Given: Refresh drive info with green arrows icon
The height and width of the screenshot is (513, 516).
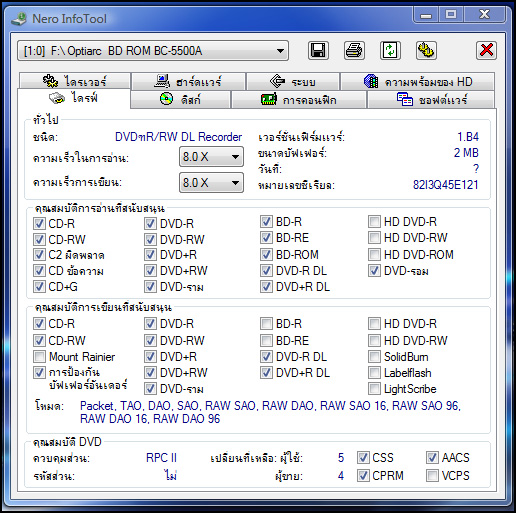Looking at the screenshot, I should tap(390, 51).
